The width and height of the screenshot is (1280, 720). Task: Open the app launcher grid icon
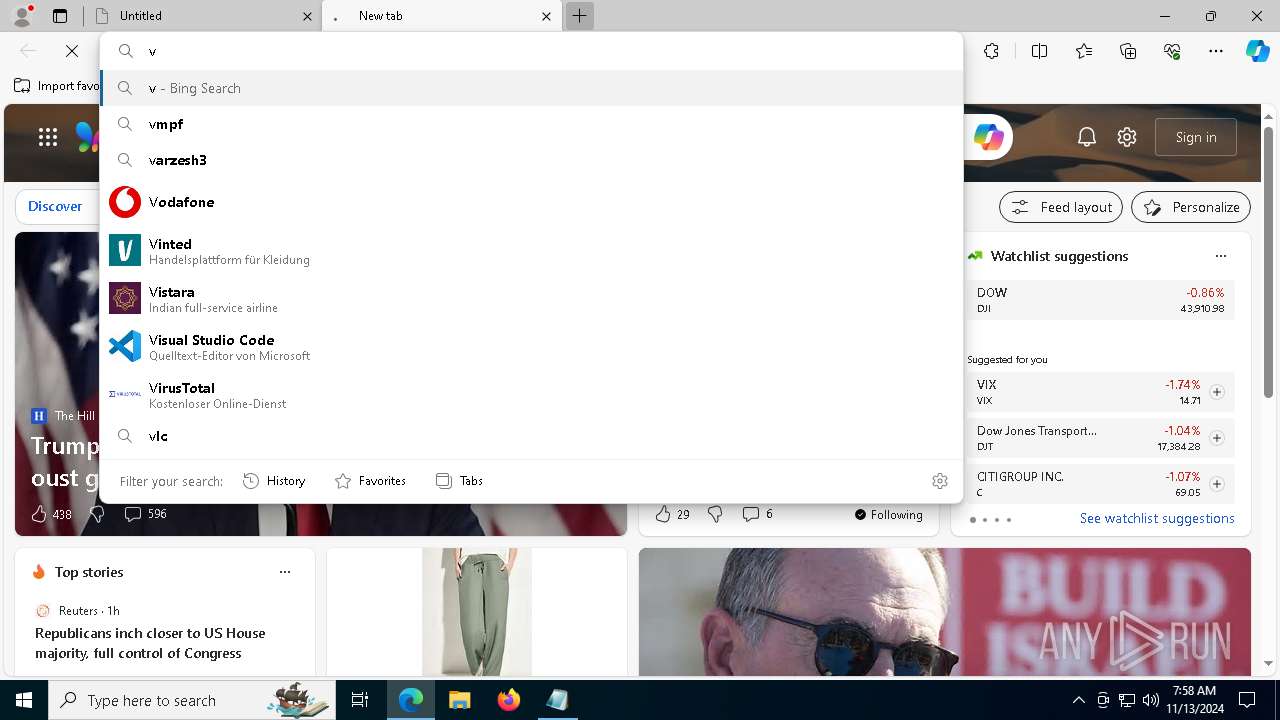click(48, 137)
